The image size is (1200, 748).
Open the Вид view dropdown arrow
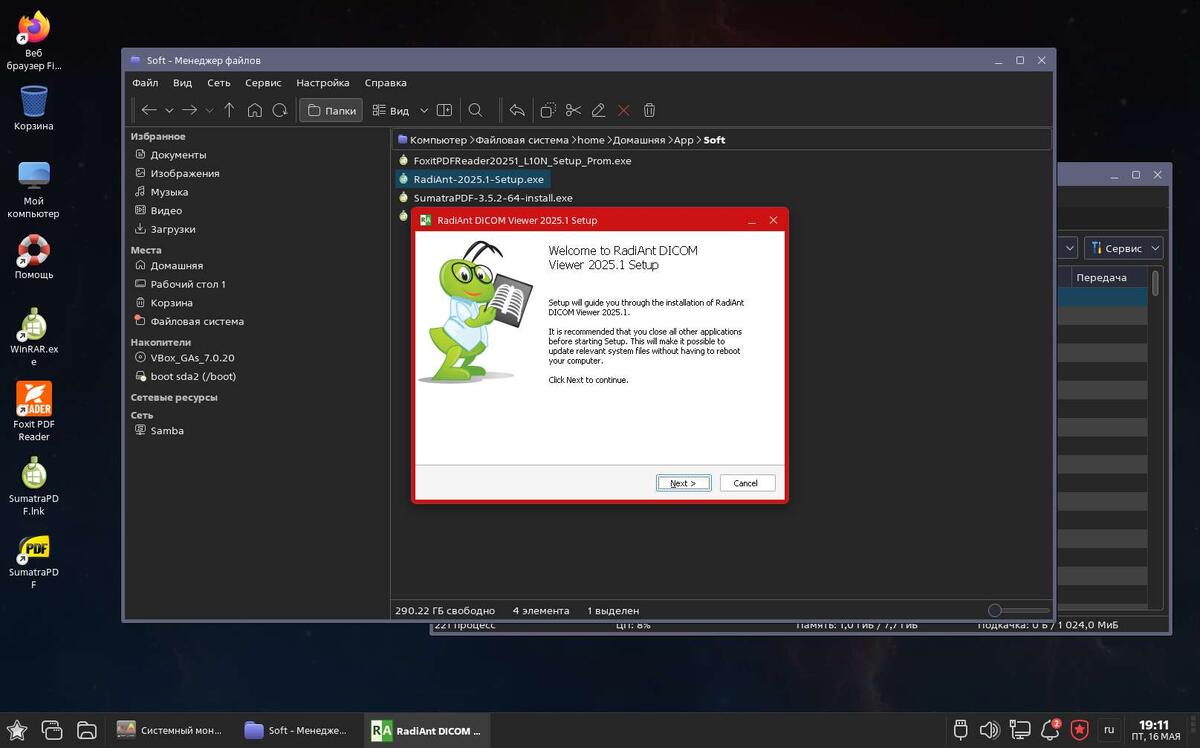[x=424, y=110]
